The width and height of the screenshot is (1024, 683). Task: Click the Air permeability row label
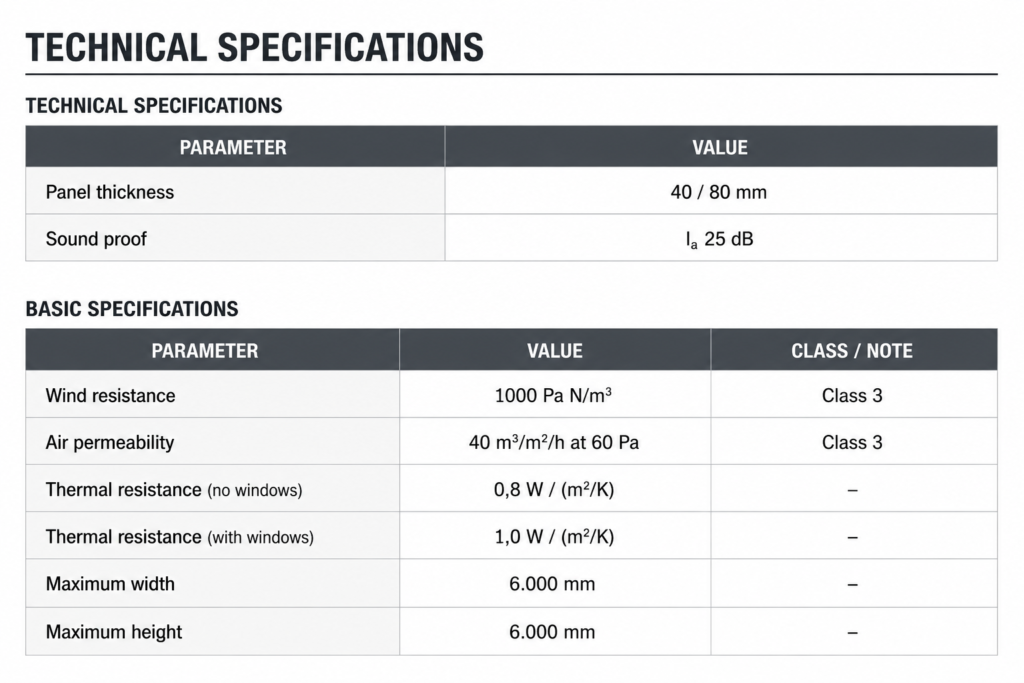tap(110, 443)
